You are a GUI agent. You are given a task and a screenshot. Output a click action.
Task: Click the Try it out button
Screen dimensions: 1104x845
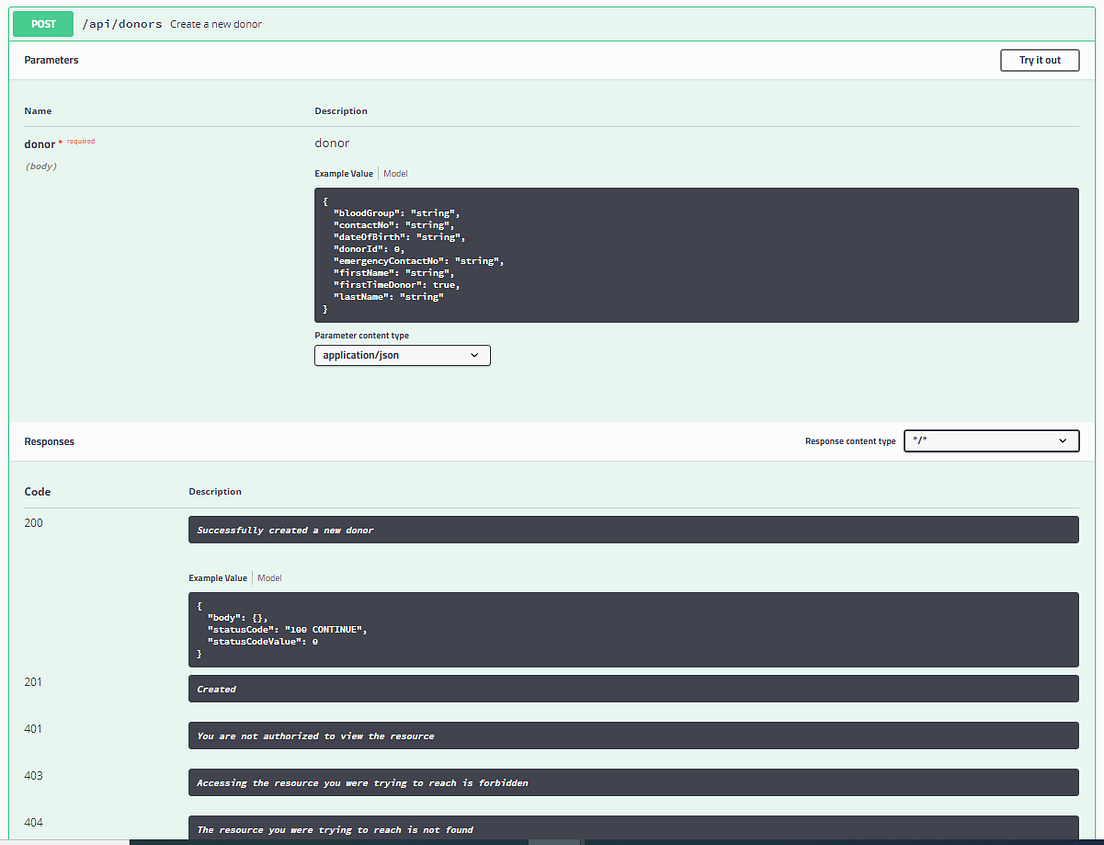(x=1039, y=60)
